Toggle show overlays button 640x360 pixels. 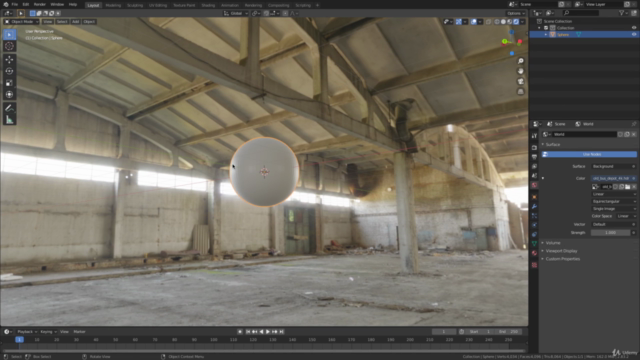tap(473, 22)
